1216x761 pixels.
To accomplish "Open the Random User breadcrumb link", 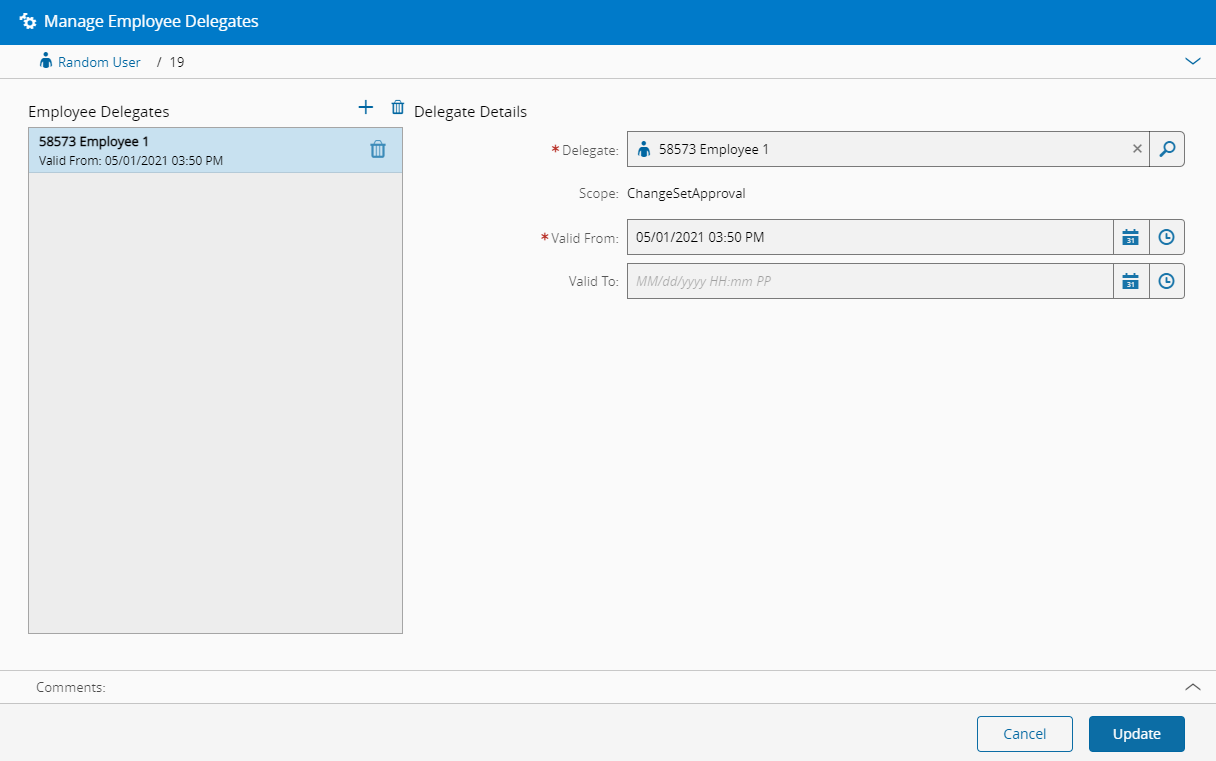I will pyautogui.click(x=98, y=62).
